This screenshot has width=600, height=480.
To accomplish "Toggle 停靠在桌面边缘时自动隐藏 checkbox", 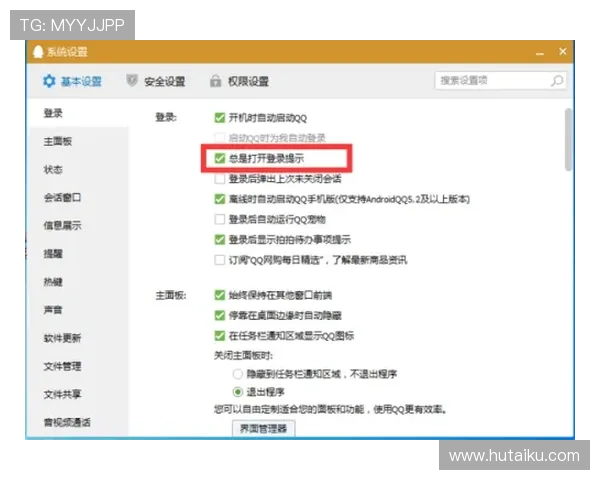I will [220, 315].
